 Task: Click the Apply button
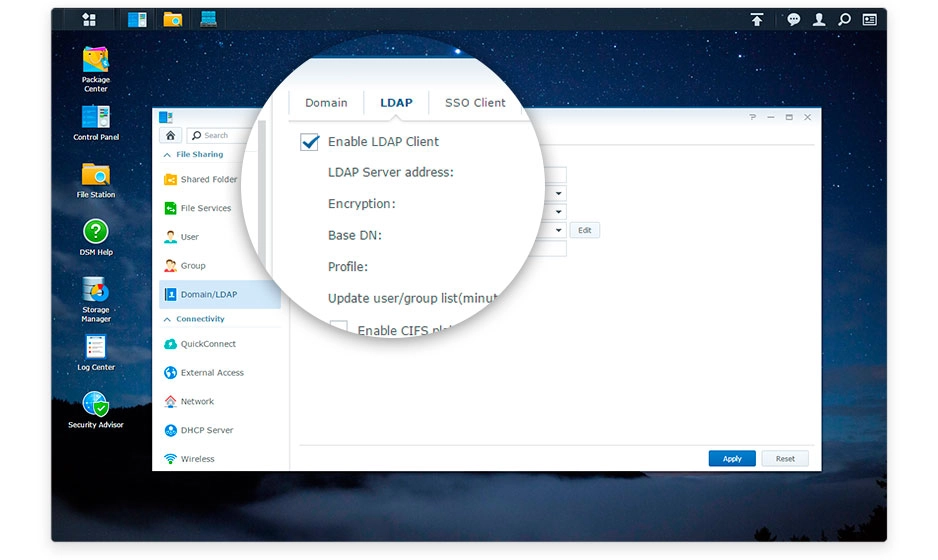732,458
